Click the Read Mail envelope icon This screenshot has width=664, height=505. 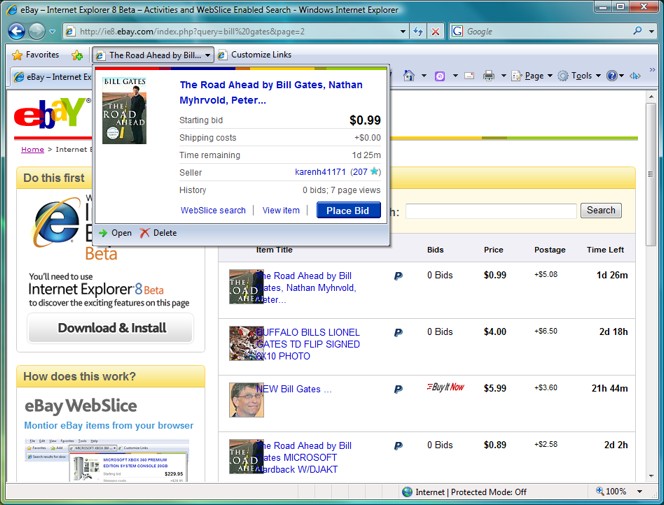point(469,76)
